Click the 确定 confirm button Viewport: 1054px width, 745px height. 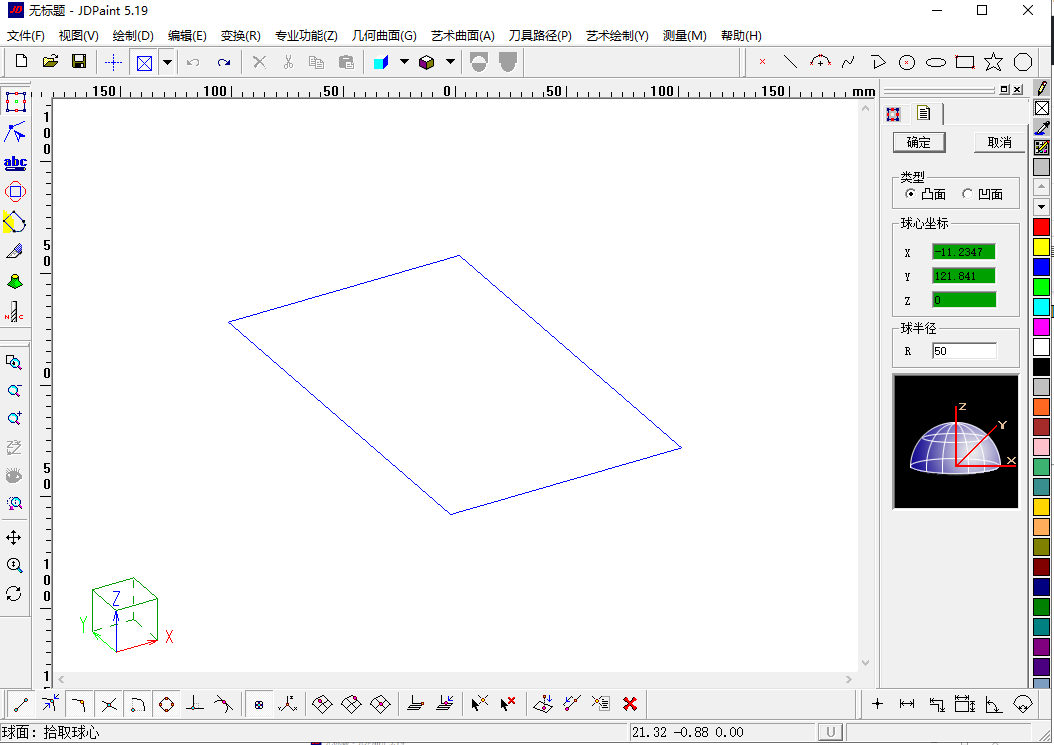(919, 143)
